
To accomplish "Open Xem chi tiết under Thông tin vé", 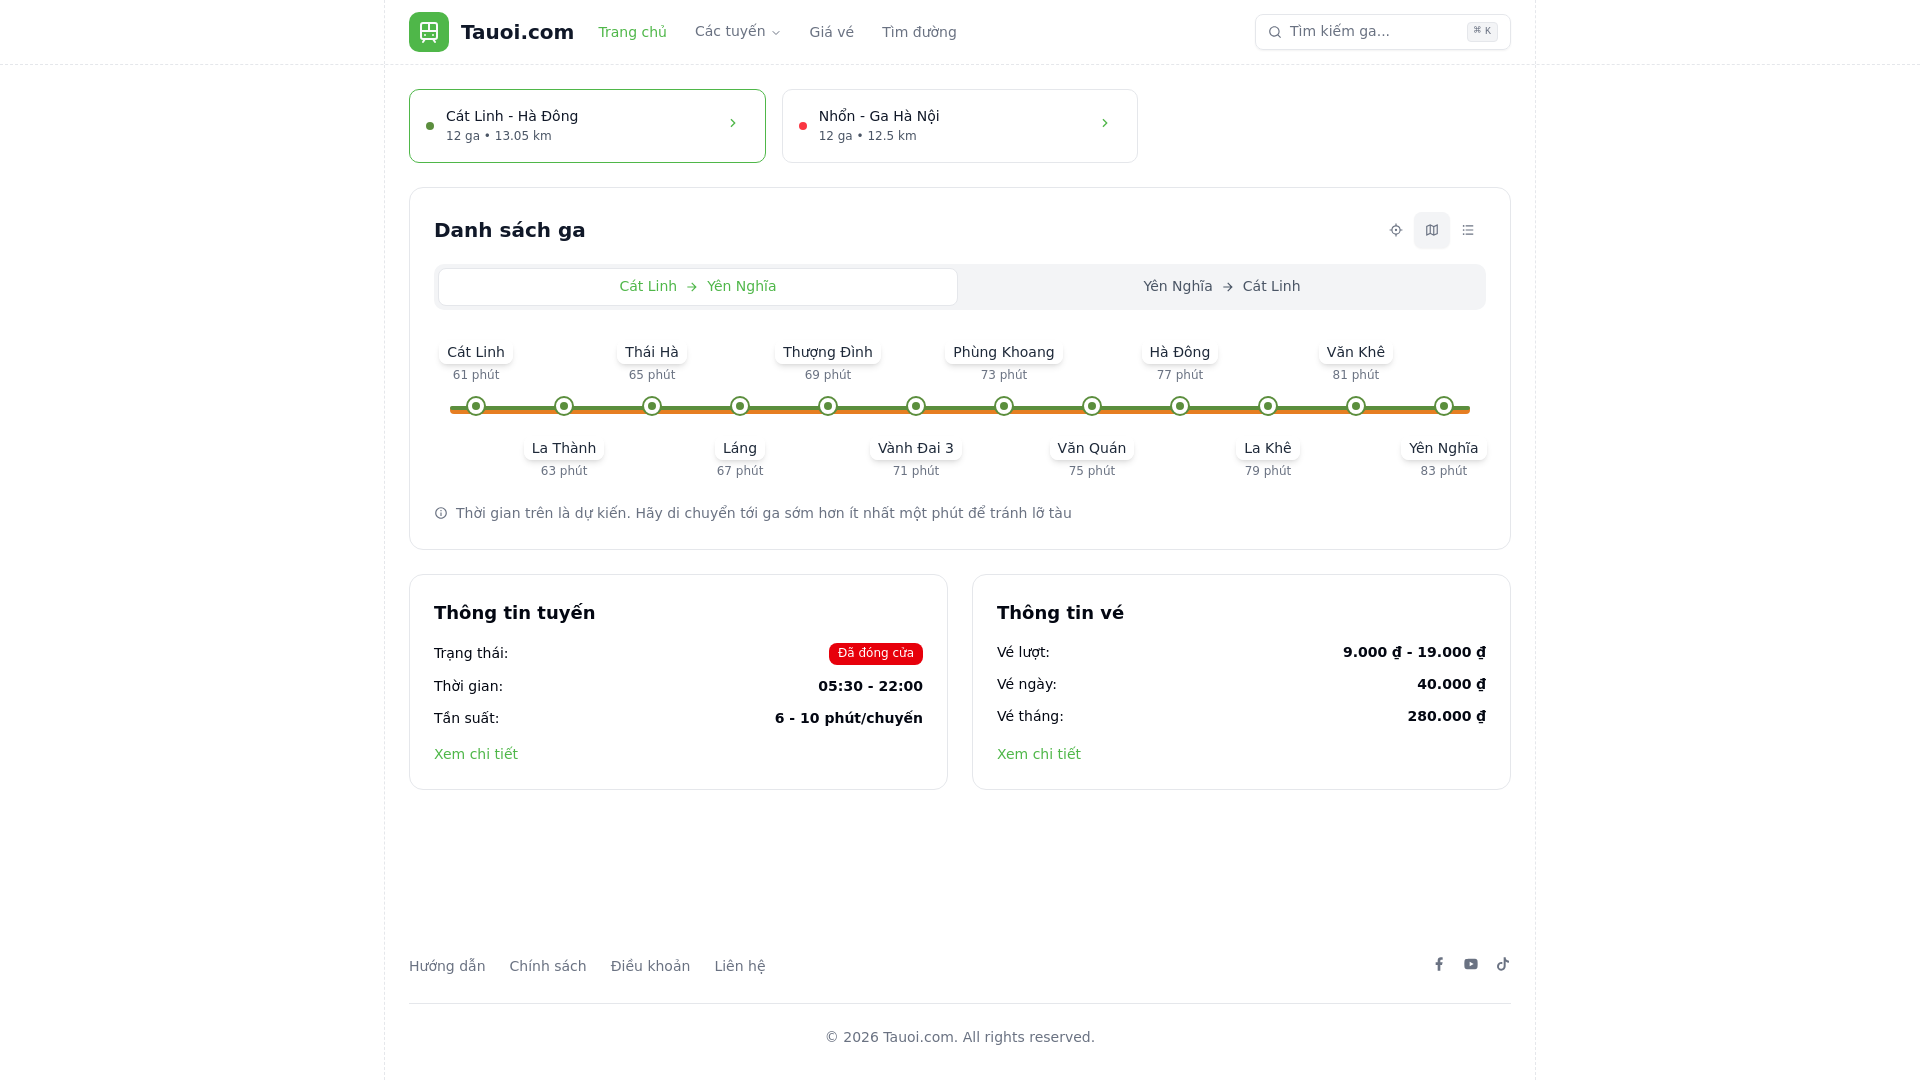I will tap(1039, 754).
